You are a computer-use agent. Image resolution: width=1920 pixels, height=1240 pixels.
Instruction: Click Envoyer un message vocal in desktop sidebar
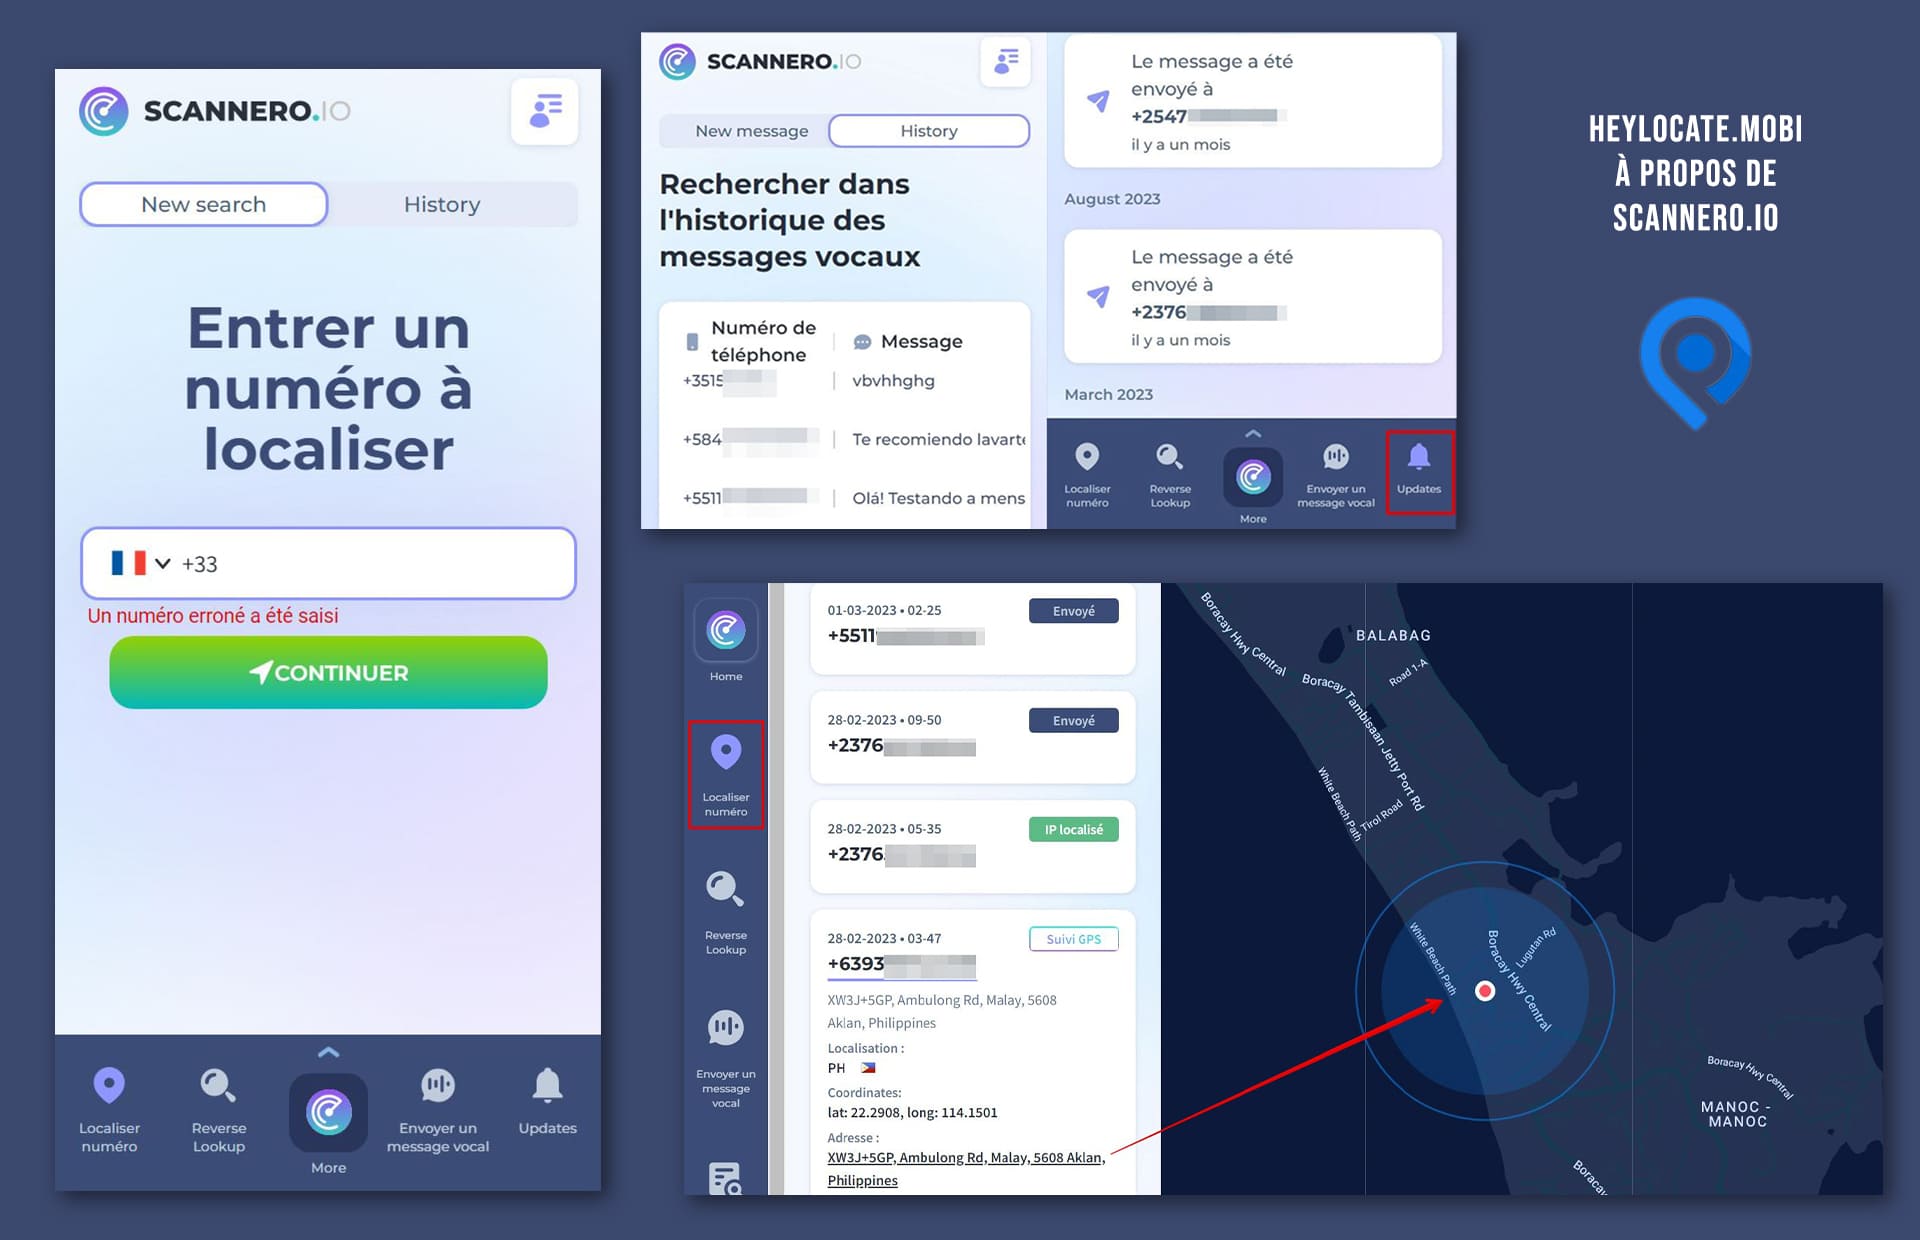click(726, 1058)
